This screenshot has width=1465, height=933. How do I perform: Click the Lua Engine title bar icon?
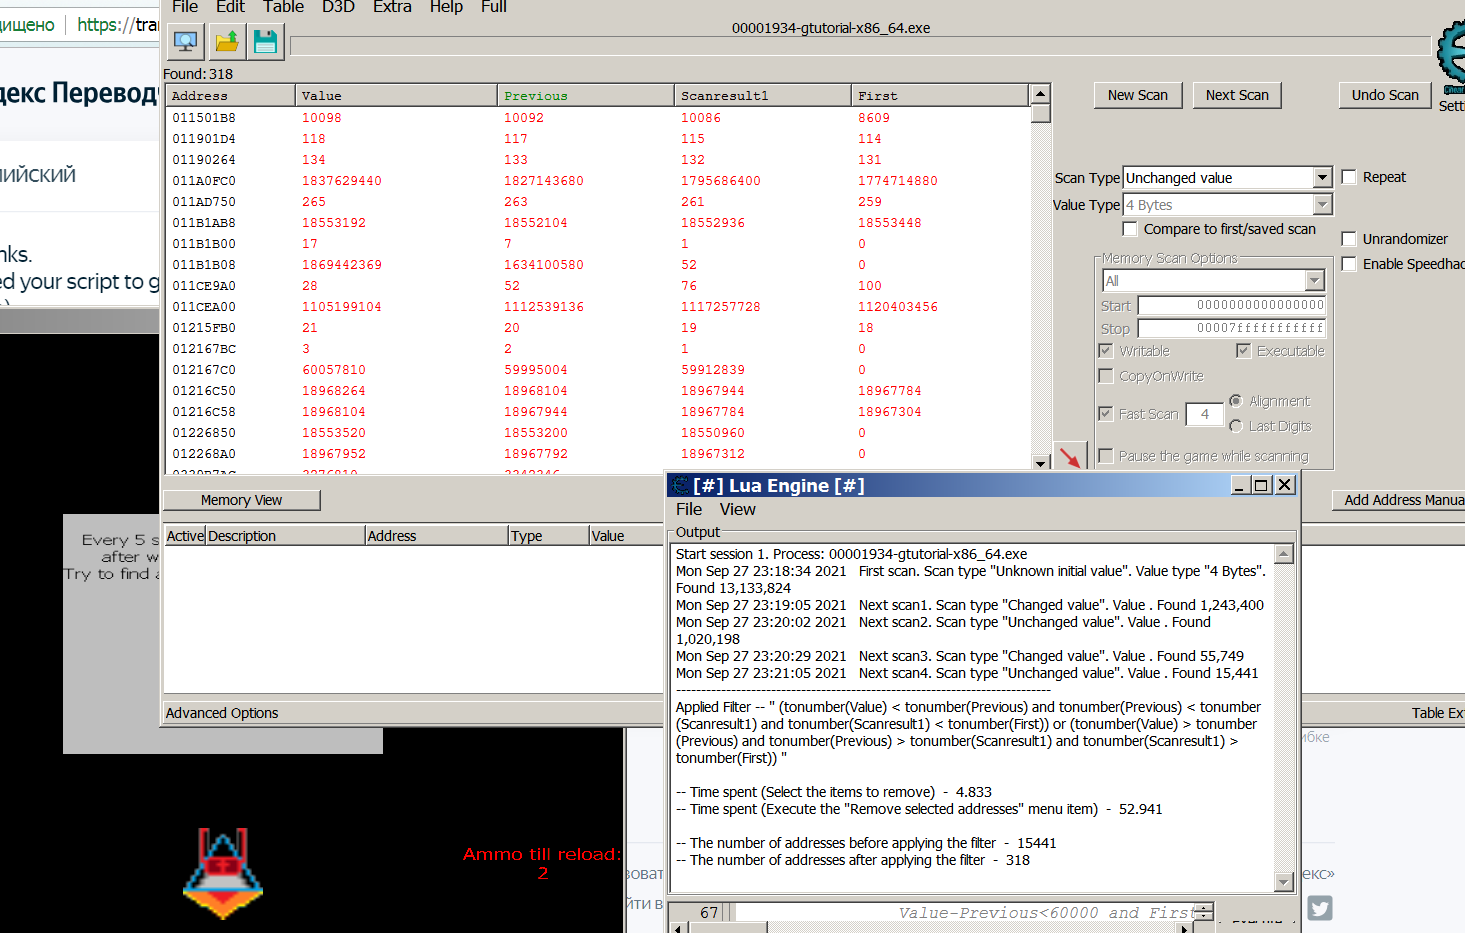[x=681, y=486]
